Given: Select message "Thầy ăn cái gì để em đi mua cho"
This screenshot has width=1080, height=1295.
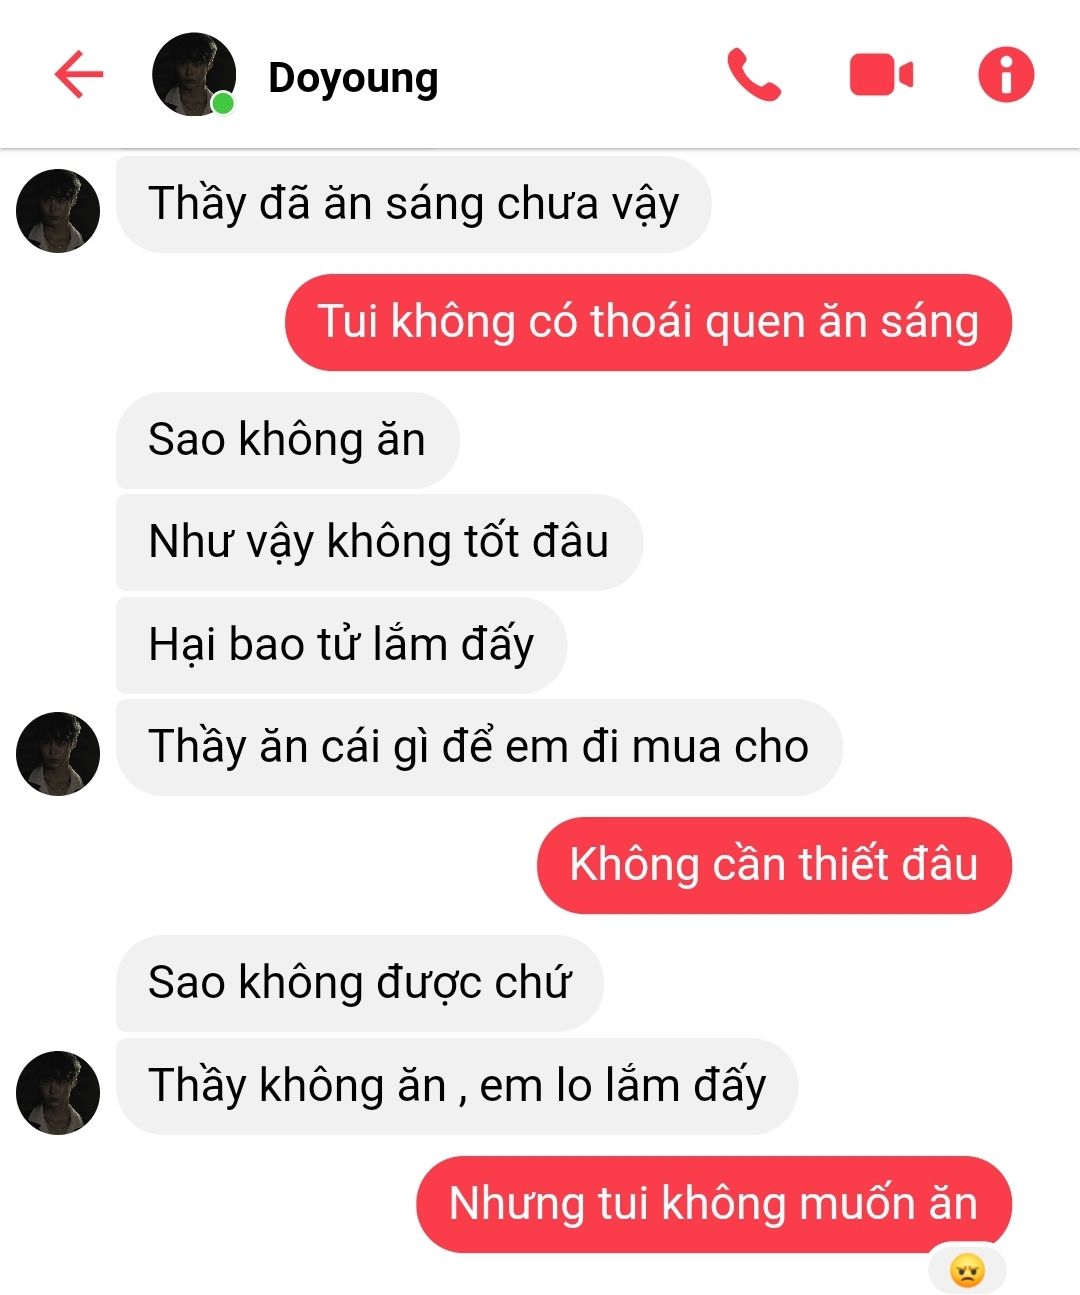Looking at the screenshot, I should pos(479,747).
